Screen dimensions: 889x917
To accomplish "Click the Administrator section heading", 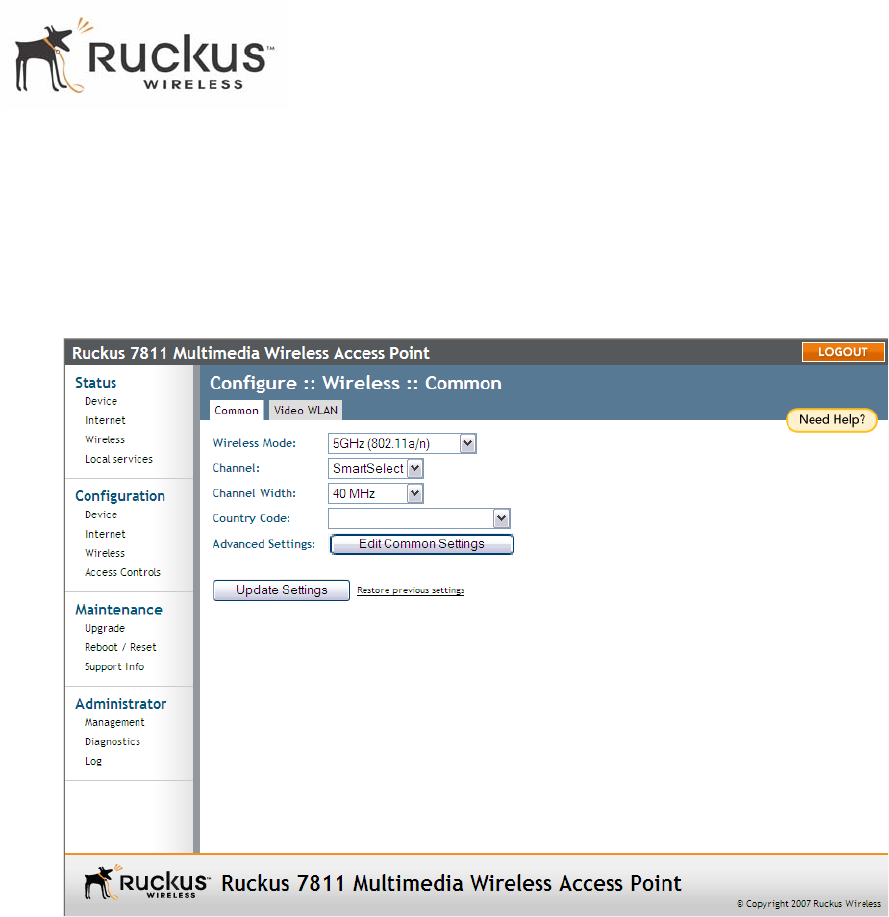I will (x=120, y=704).
